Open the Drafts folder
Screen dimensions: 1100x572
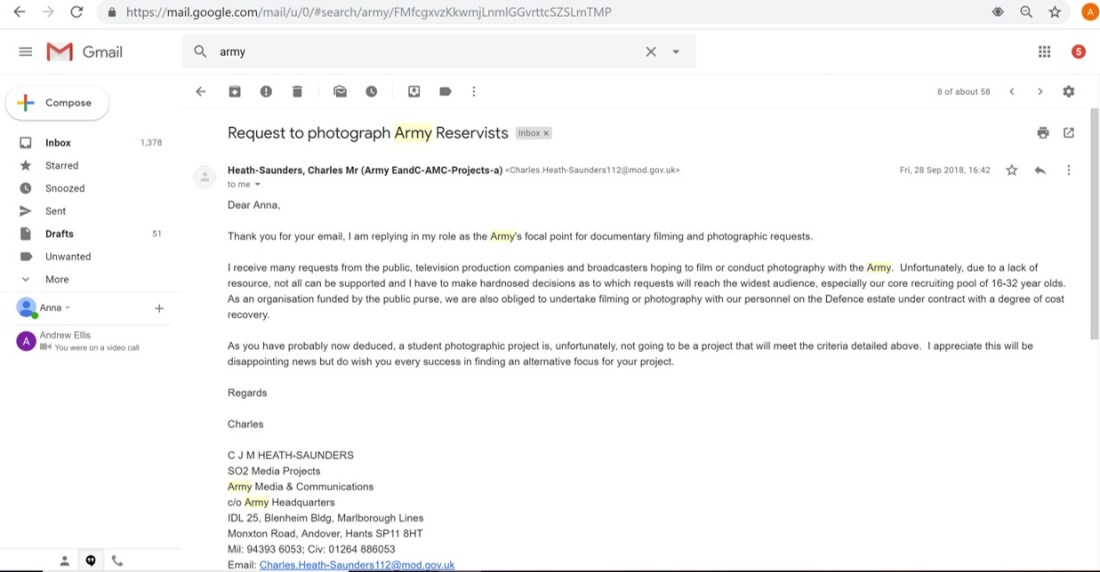[59, 234]
